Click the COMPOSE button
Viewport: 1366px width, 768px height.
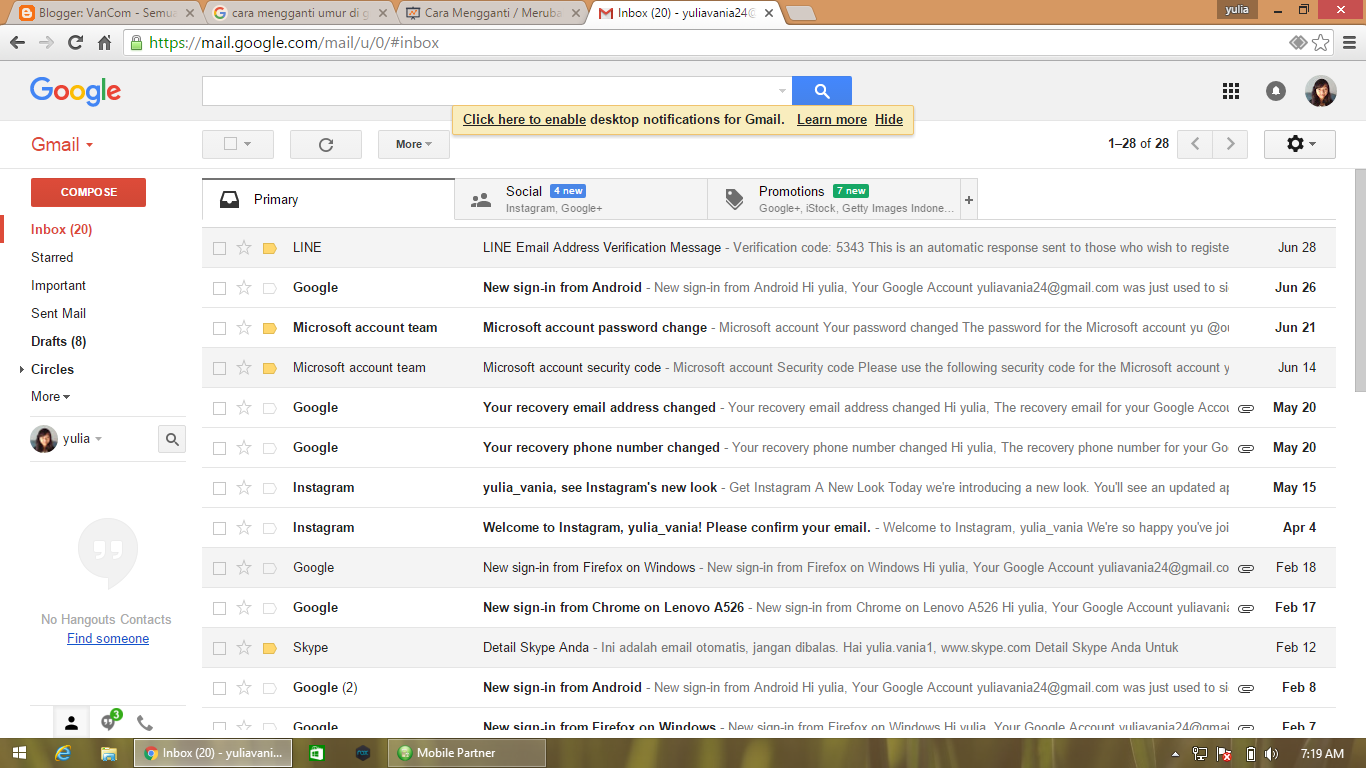pos(88,192)
